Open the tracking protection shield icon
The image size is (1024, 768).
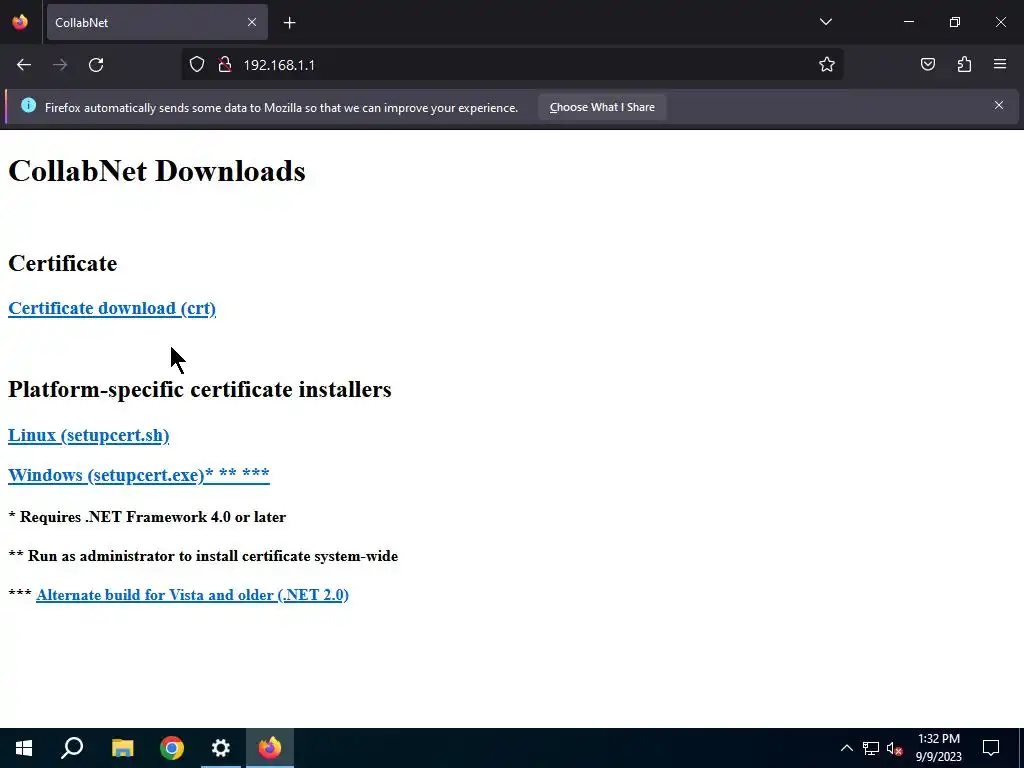[x=197, y=65]
